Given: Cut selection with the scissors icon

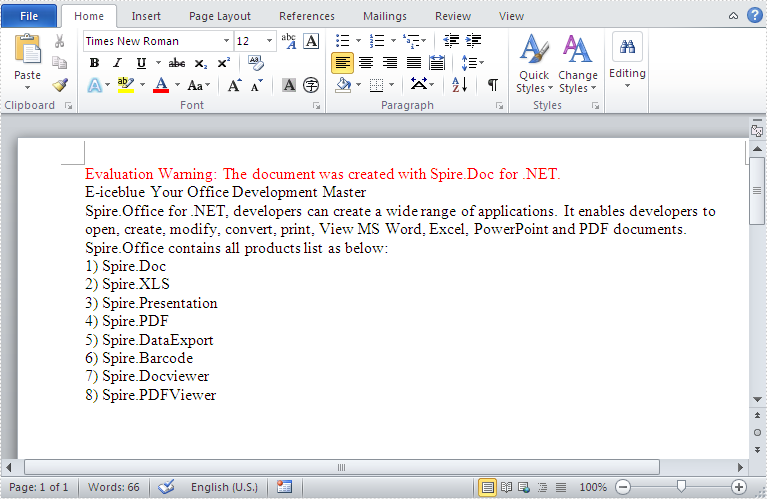Looking at the screenshot, I should (59, 41).
